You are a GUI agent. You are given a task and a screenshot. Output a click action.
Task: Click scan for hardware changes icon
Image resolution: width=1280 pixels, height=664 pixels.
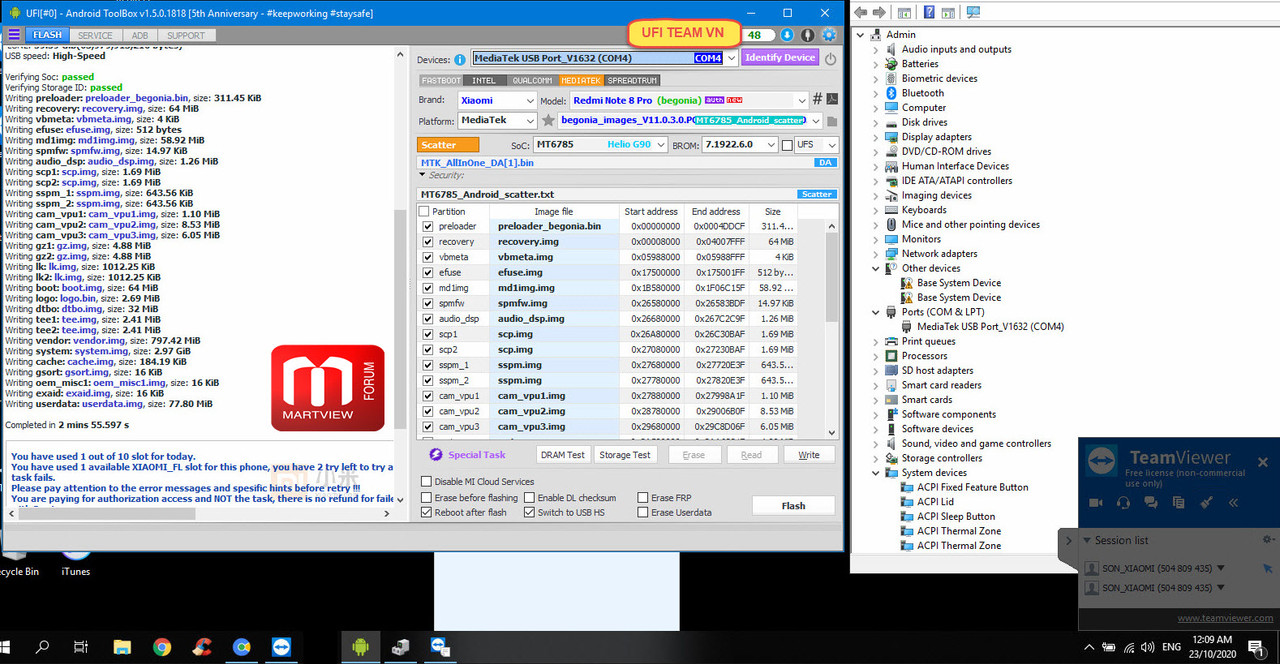(973, 12)
